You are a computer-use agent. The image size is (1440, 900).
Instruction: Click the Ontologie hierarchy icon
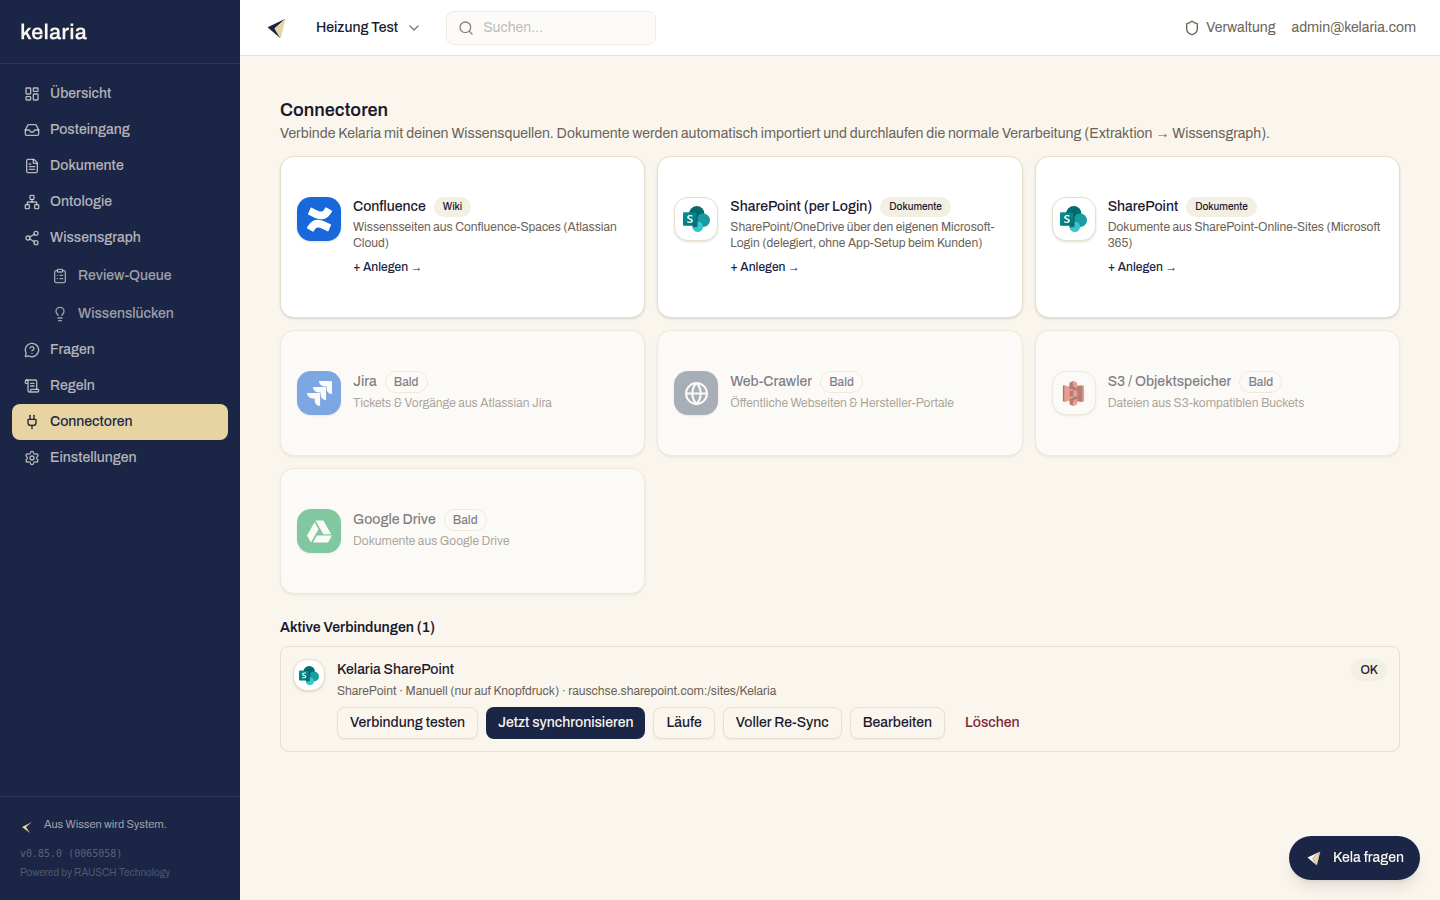tap(32, 202)
